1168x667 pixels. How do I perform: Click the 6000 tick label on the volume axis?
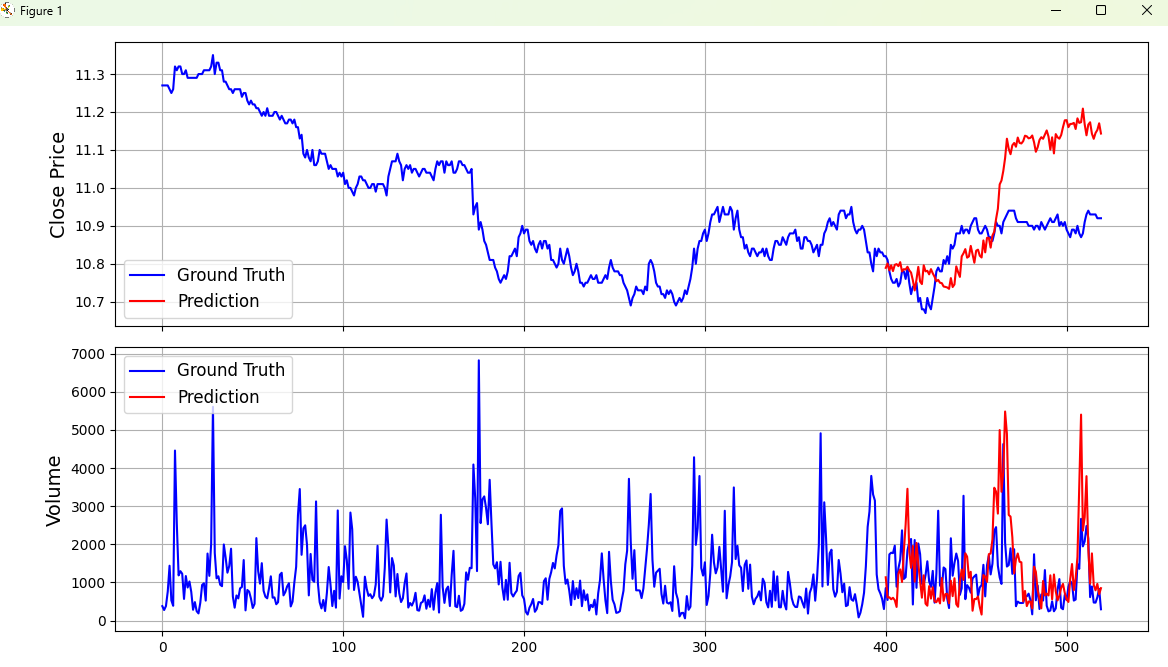[90, 392]
